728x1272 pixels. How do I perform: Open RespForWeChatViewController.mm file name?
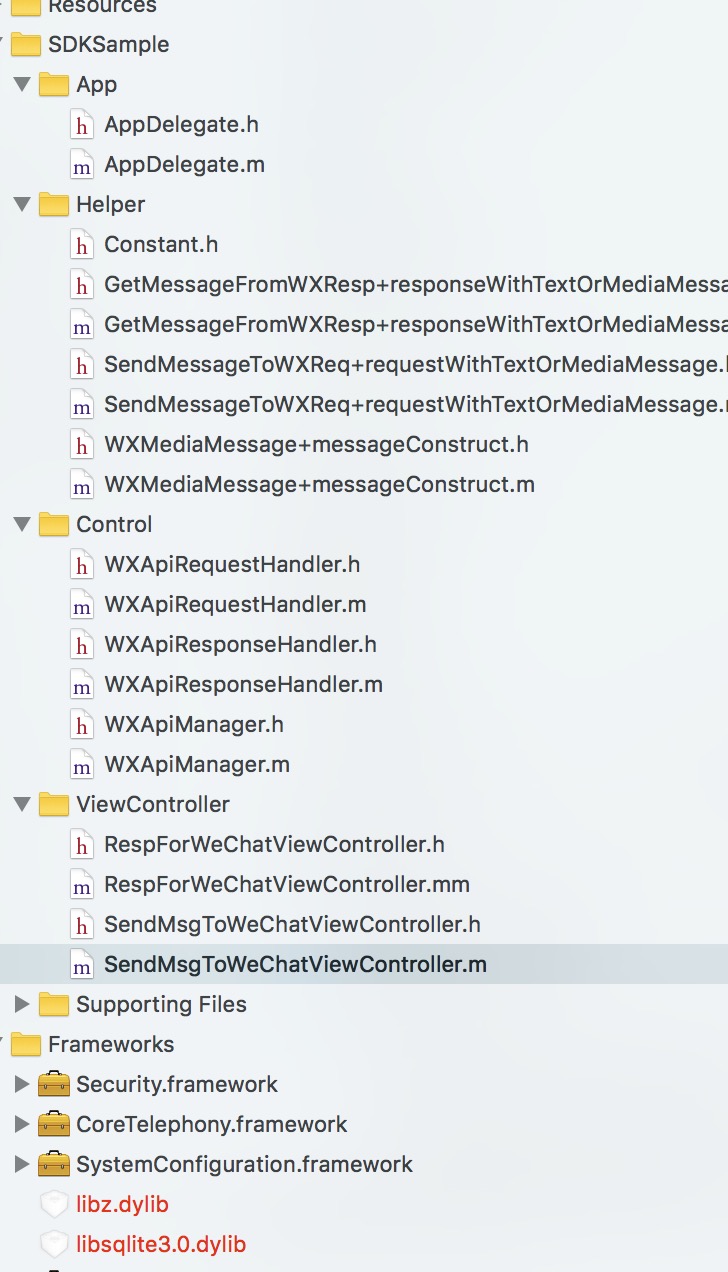287,885
